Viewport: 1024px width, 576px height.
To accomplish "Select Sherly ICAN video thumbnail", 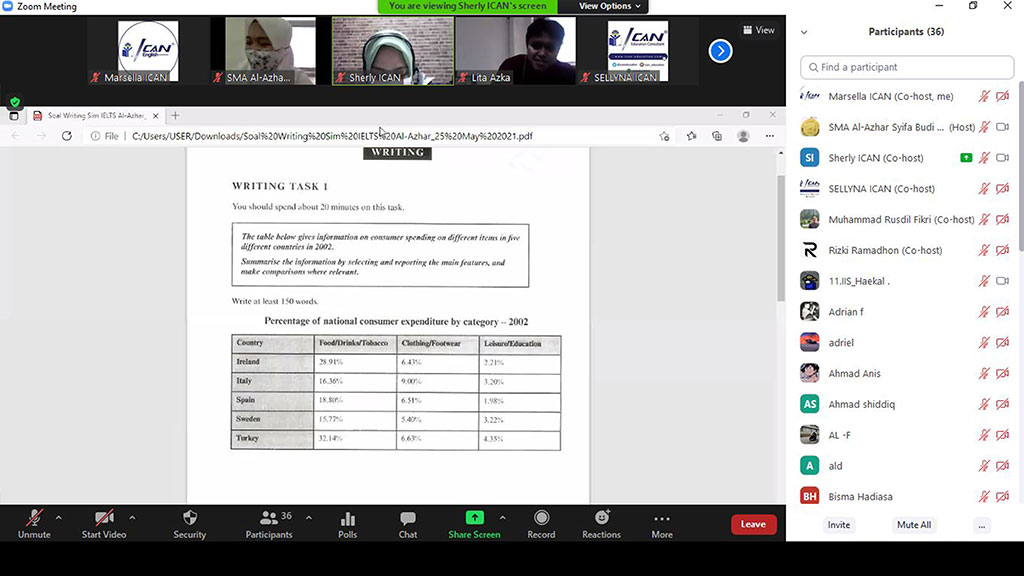I will (x=393, y=51).
